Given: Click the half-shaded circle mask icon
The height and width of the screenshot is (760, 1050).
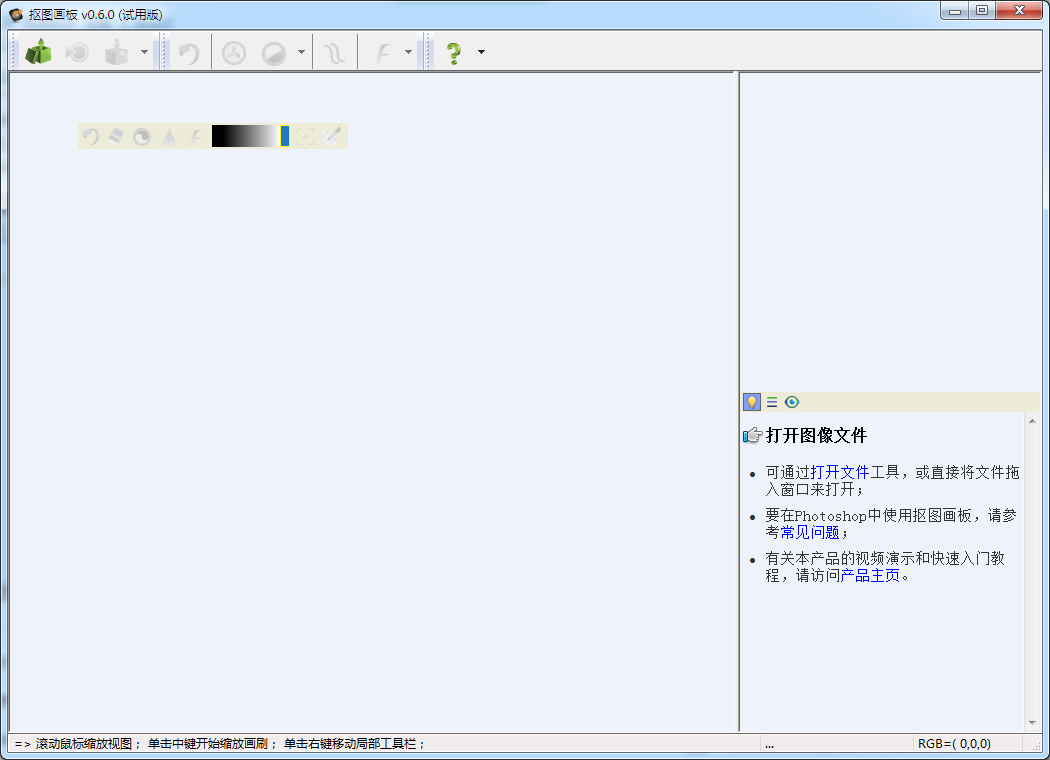Looking at the screenshot, I should pos(274,53).
